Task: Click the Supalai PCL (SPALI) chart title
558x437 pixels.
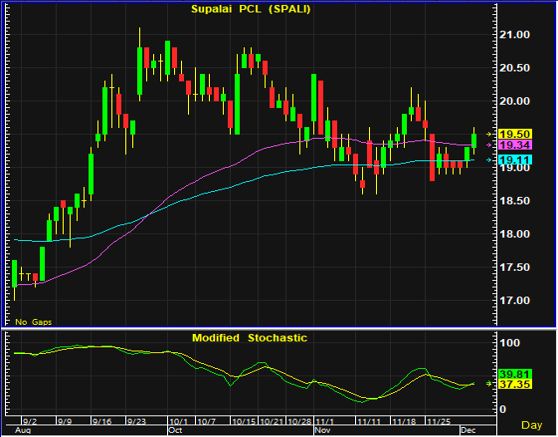Action: (x=251, y=9)
